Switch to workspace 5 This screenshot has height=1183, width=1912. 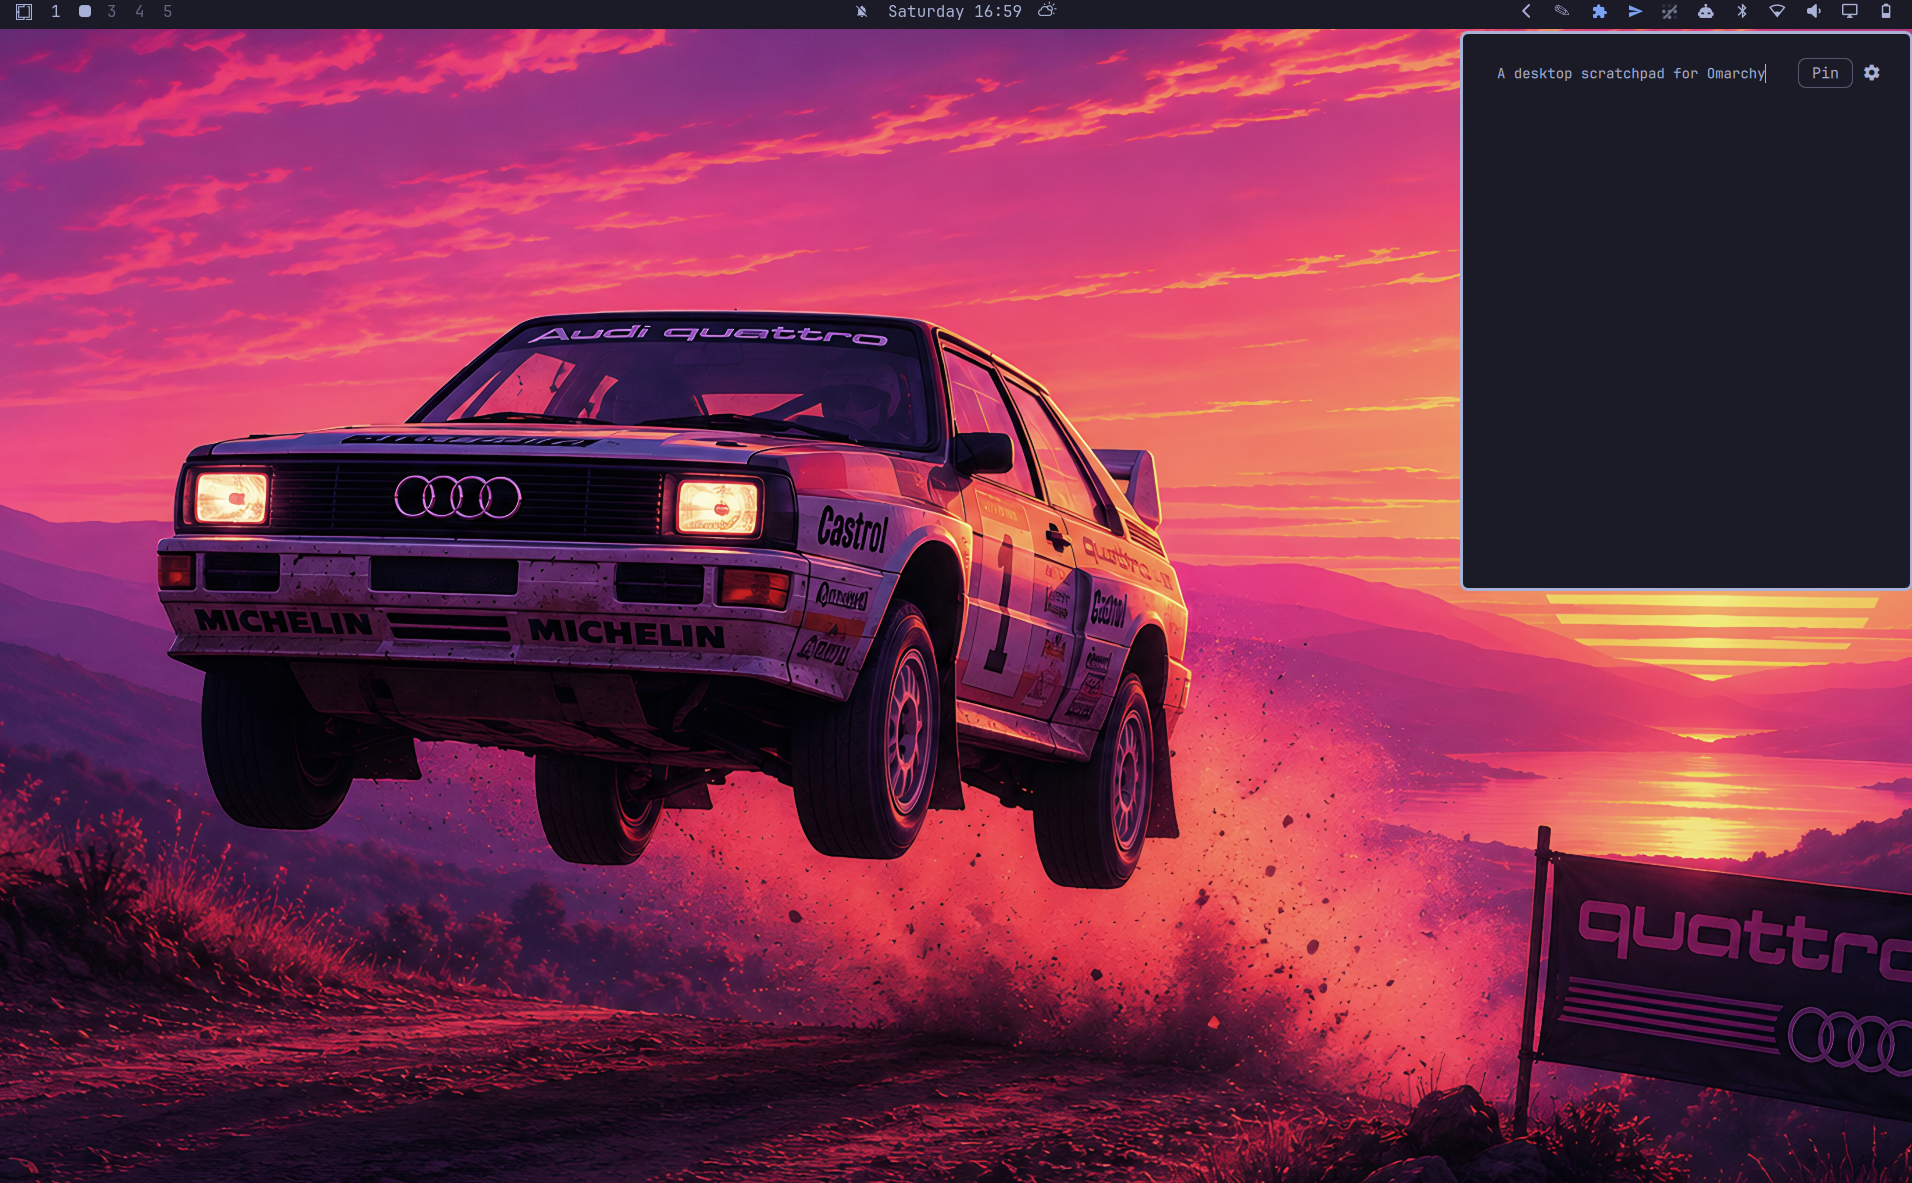point(168,12)
